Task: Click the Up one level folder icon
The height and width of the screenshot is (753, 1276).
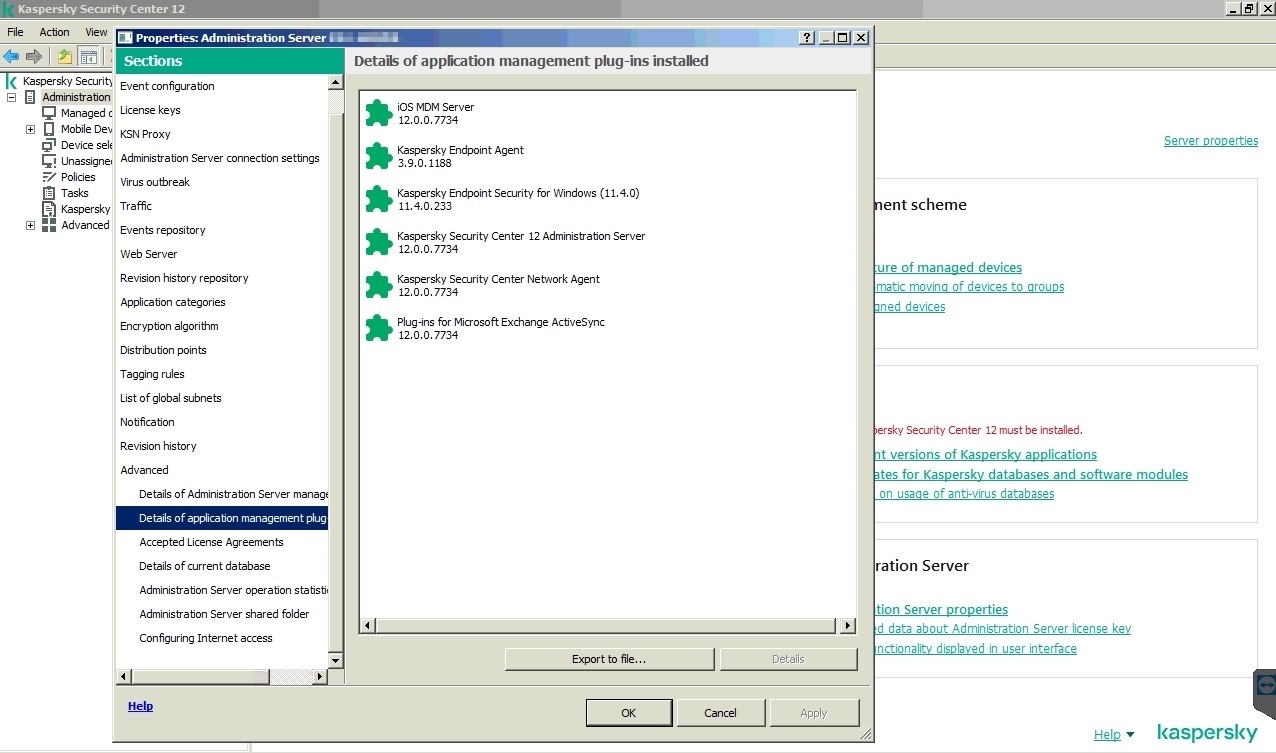Action: coord(65,56)
